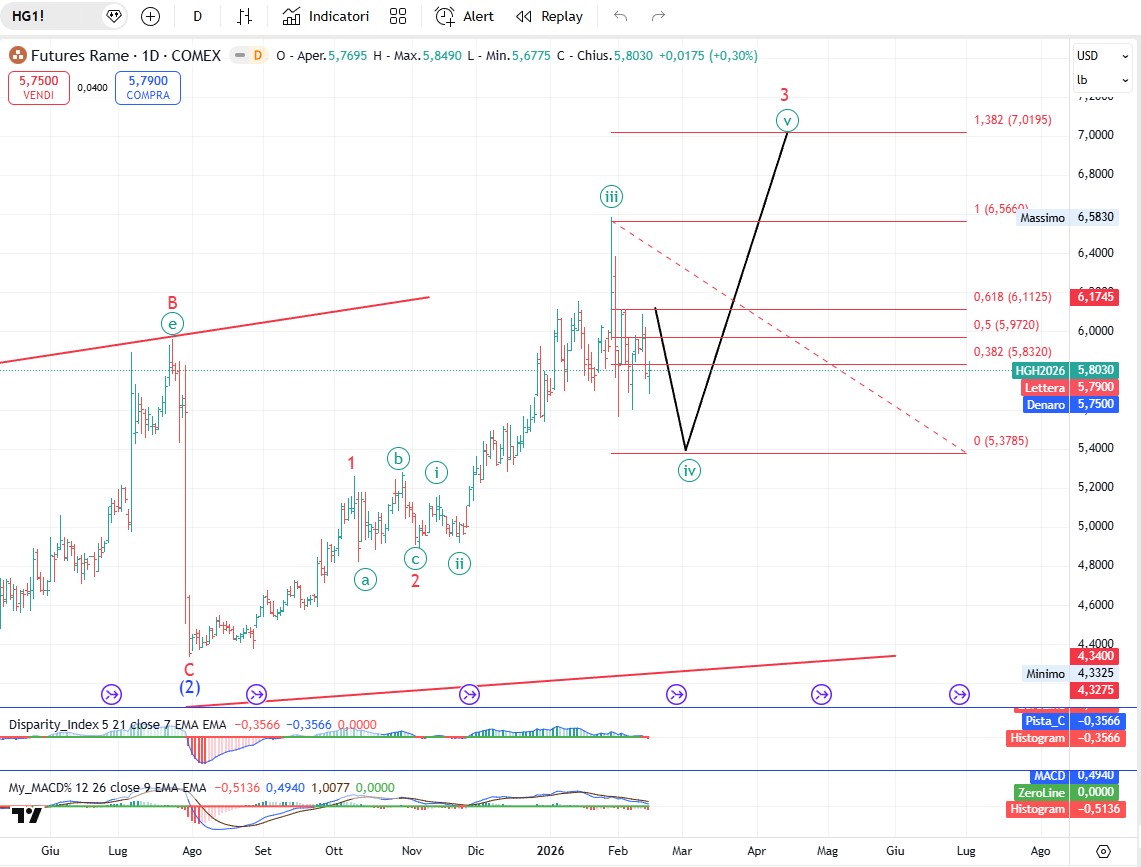Click the ZeroLine 0,0000 scale label

[x=1065, y=792]
